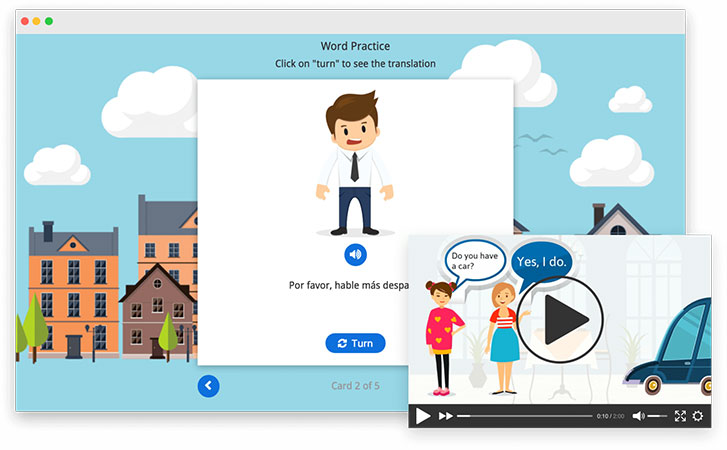This screenshot has height=450, width=727.
Task: Seek along the video progress bar
Action: tap(524, 416)
